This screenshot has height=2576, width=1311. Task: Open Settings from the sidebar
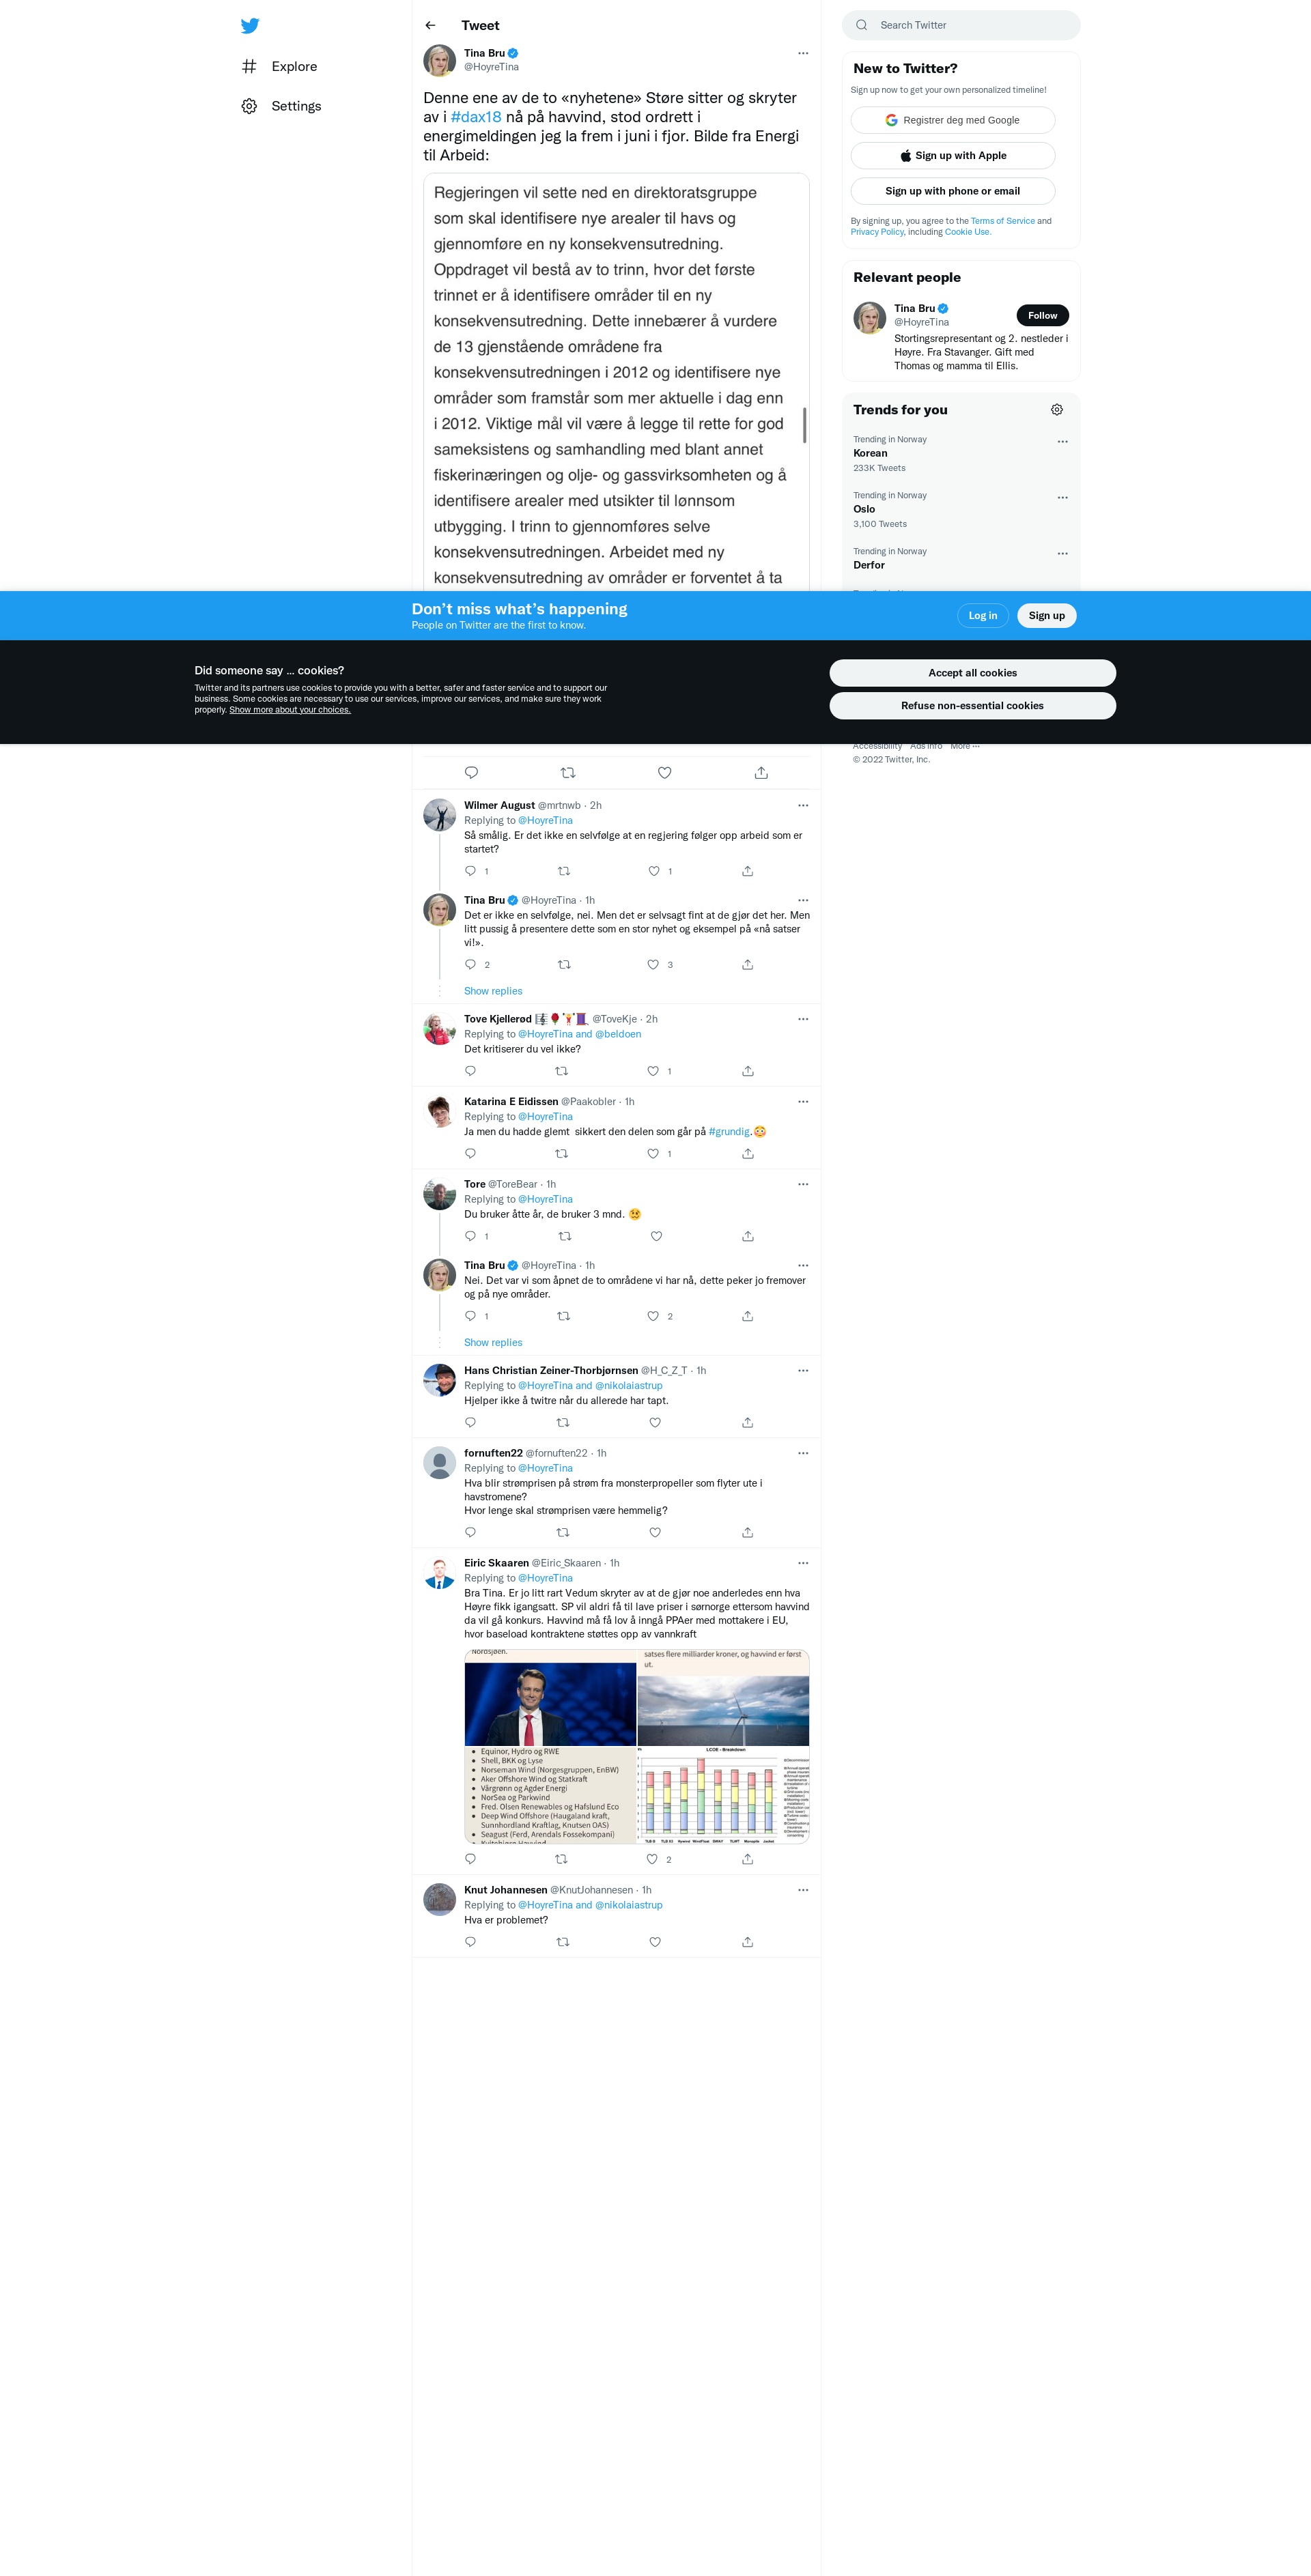(x=281, y=106)
